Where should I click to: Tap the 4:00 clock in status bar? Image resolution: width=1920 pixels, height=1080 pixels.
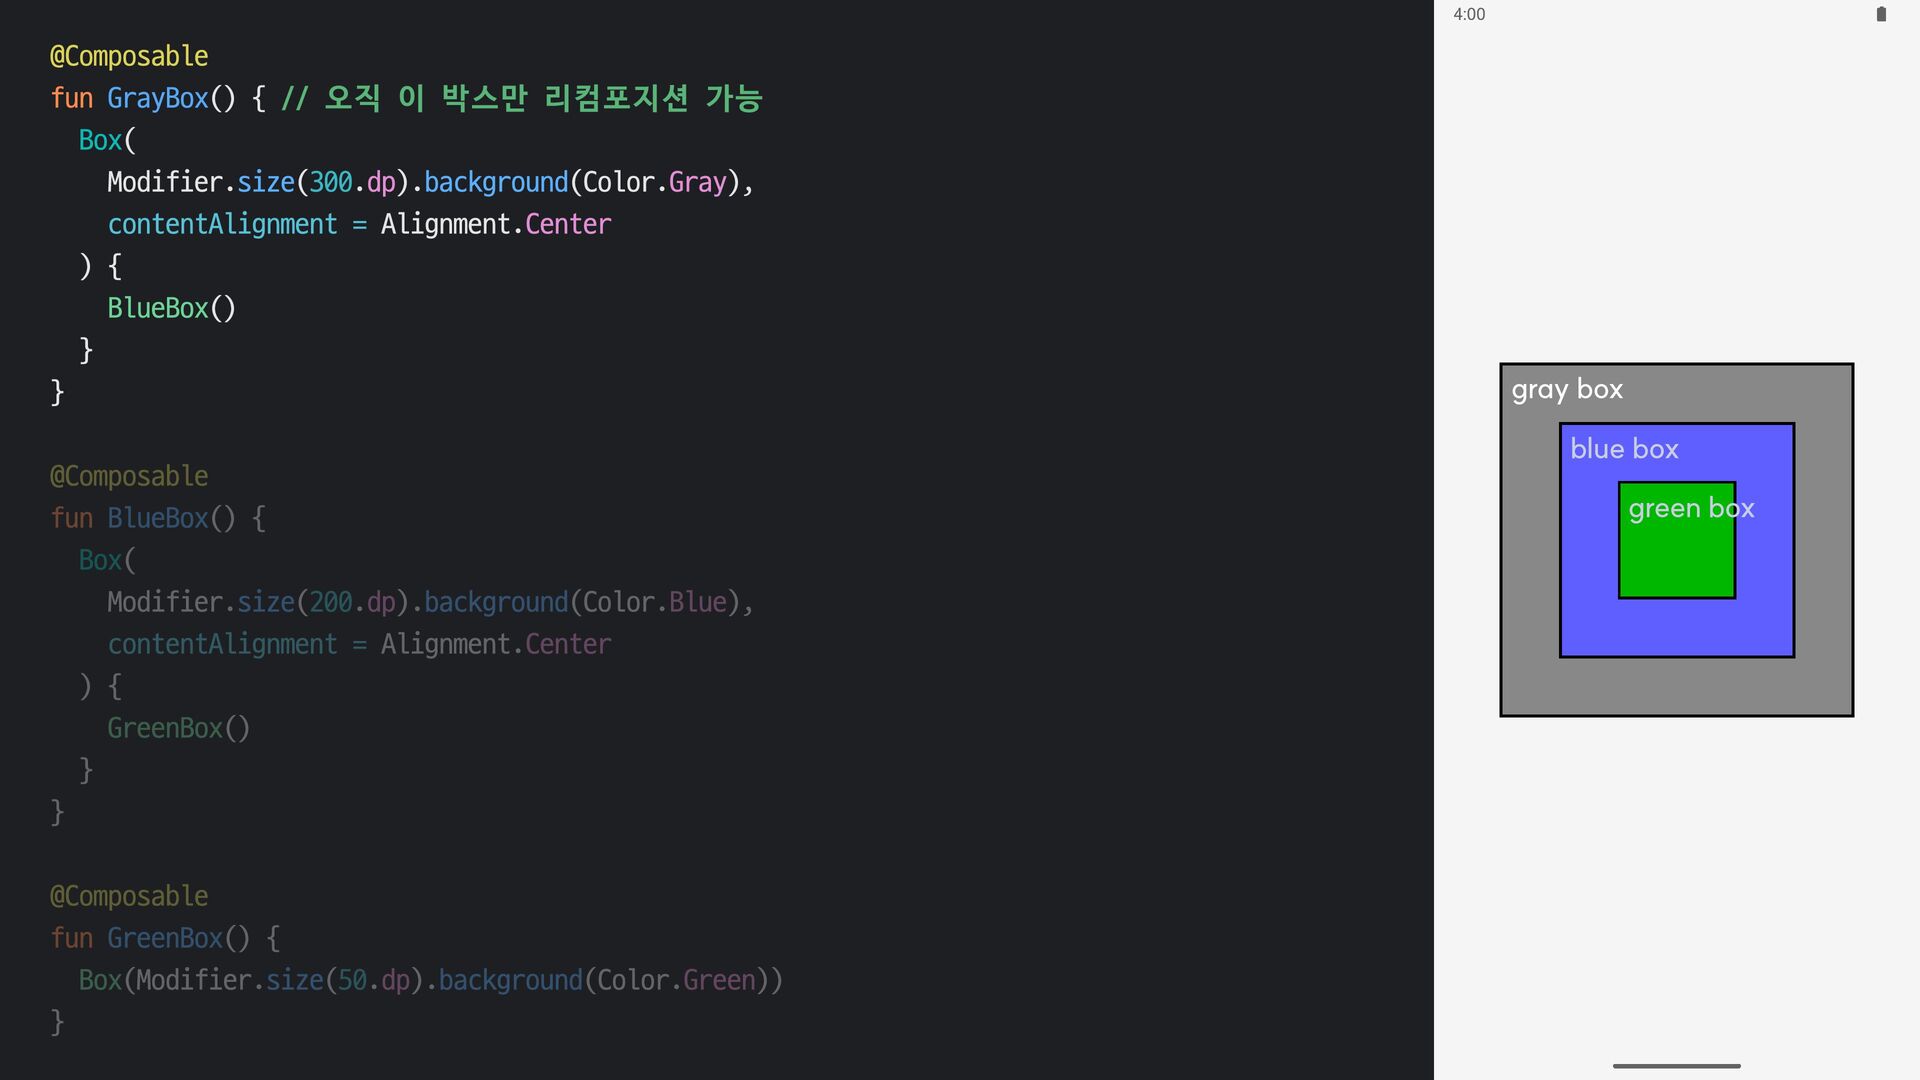click(1468, 14)
